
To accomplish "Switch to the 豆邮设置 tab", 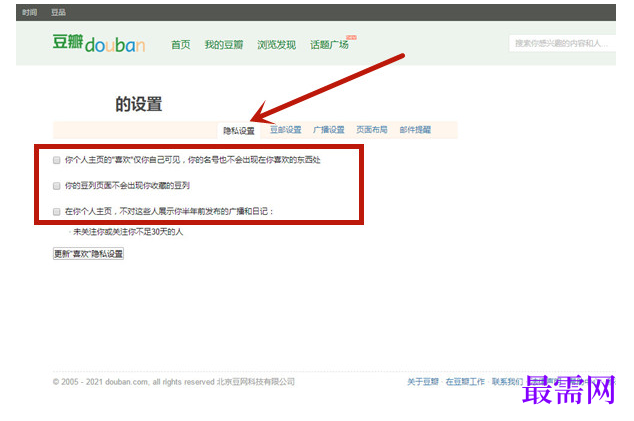I will [285, 130].
